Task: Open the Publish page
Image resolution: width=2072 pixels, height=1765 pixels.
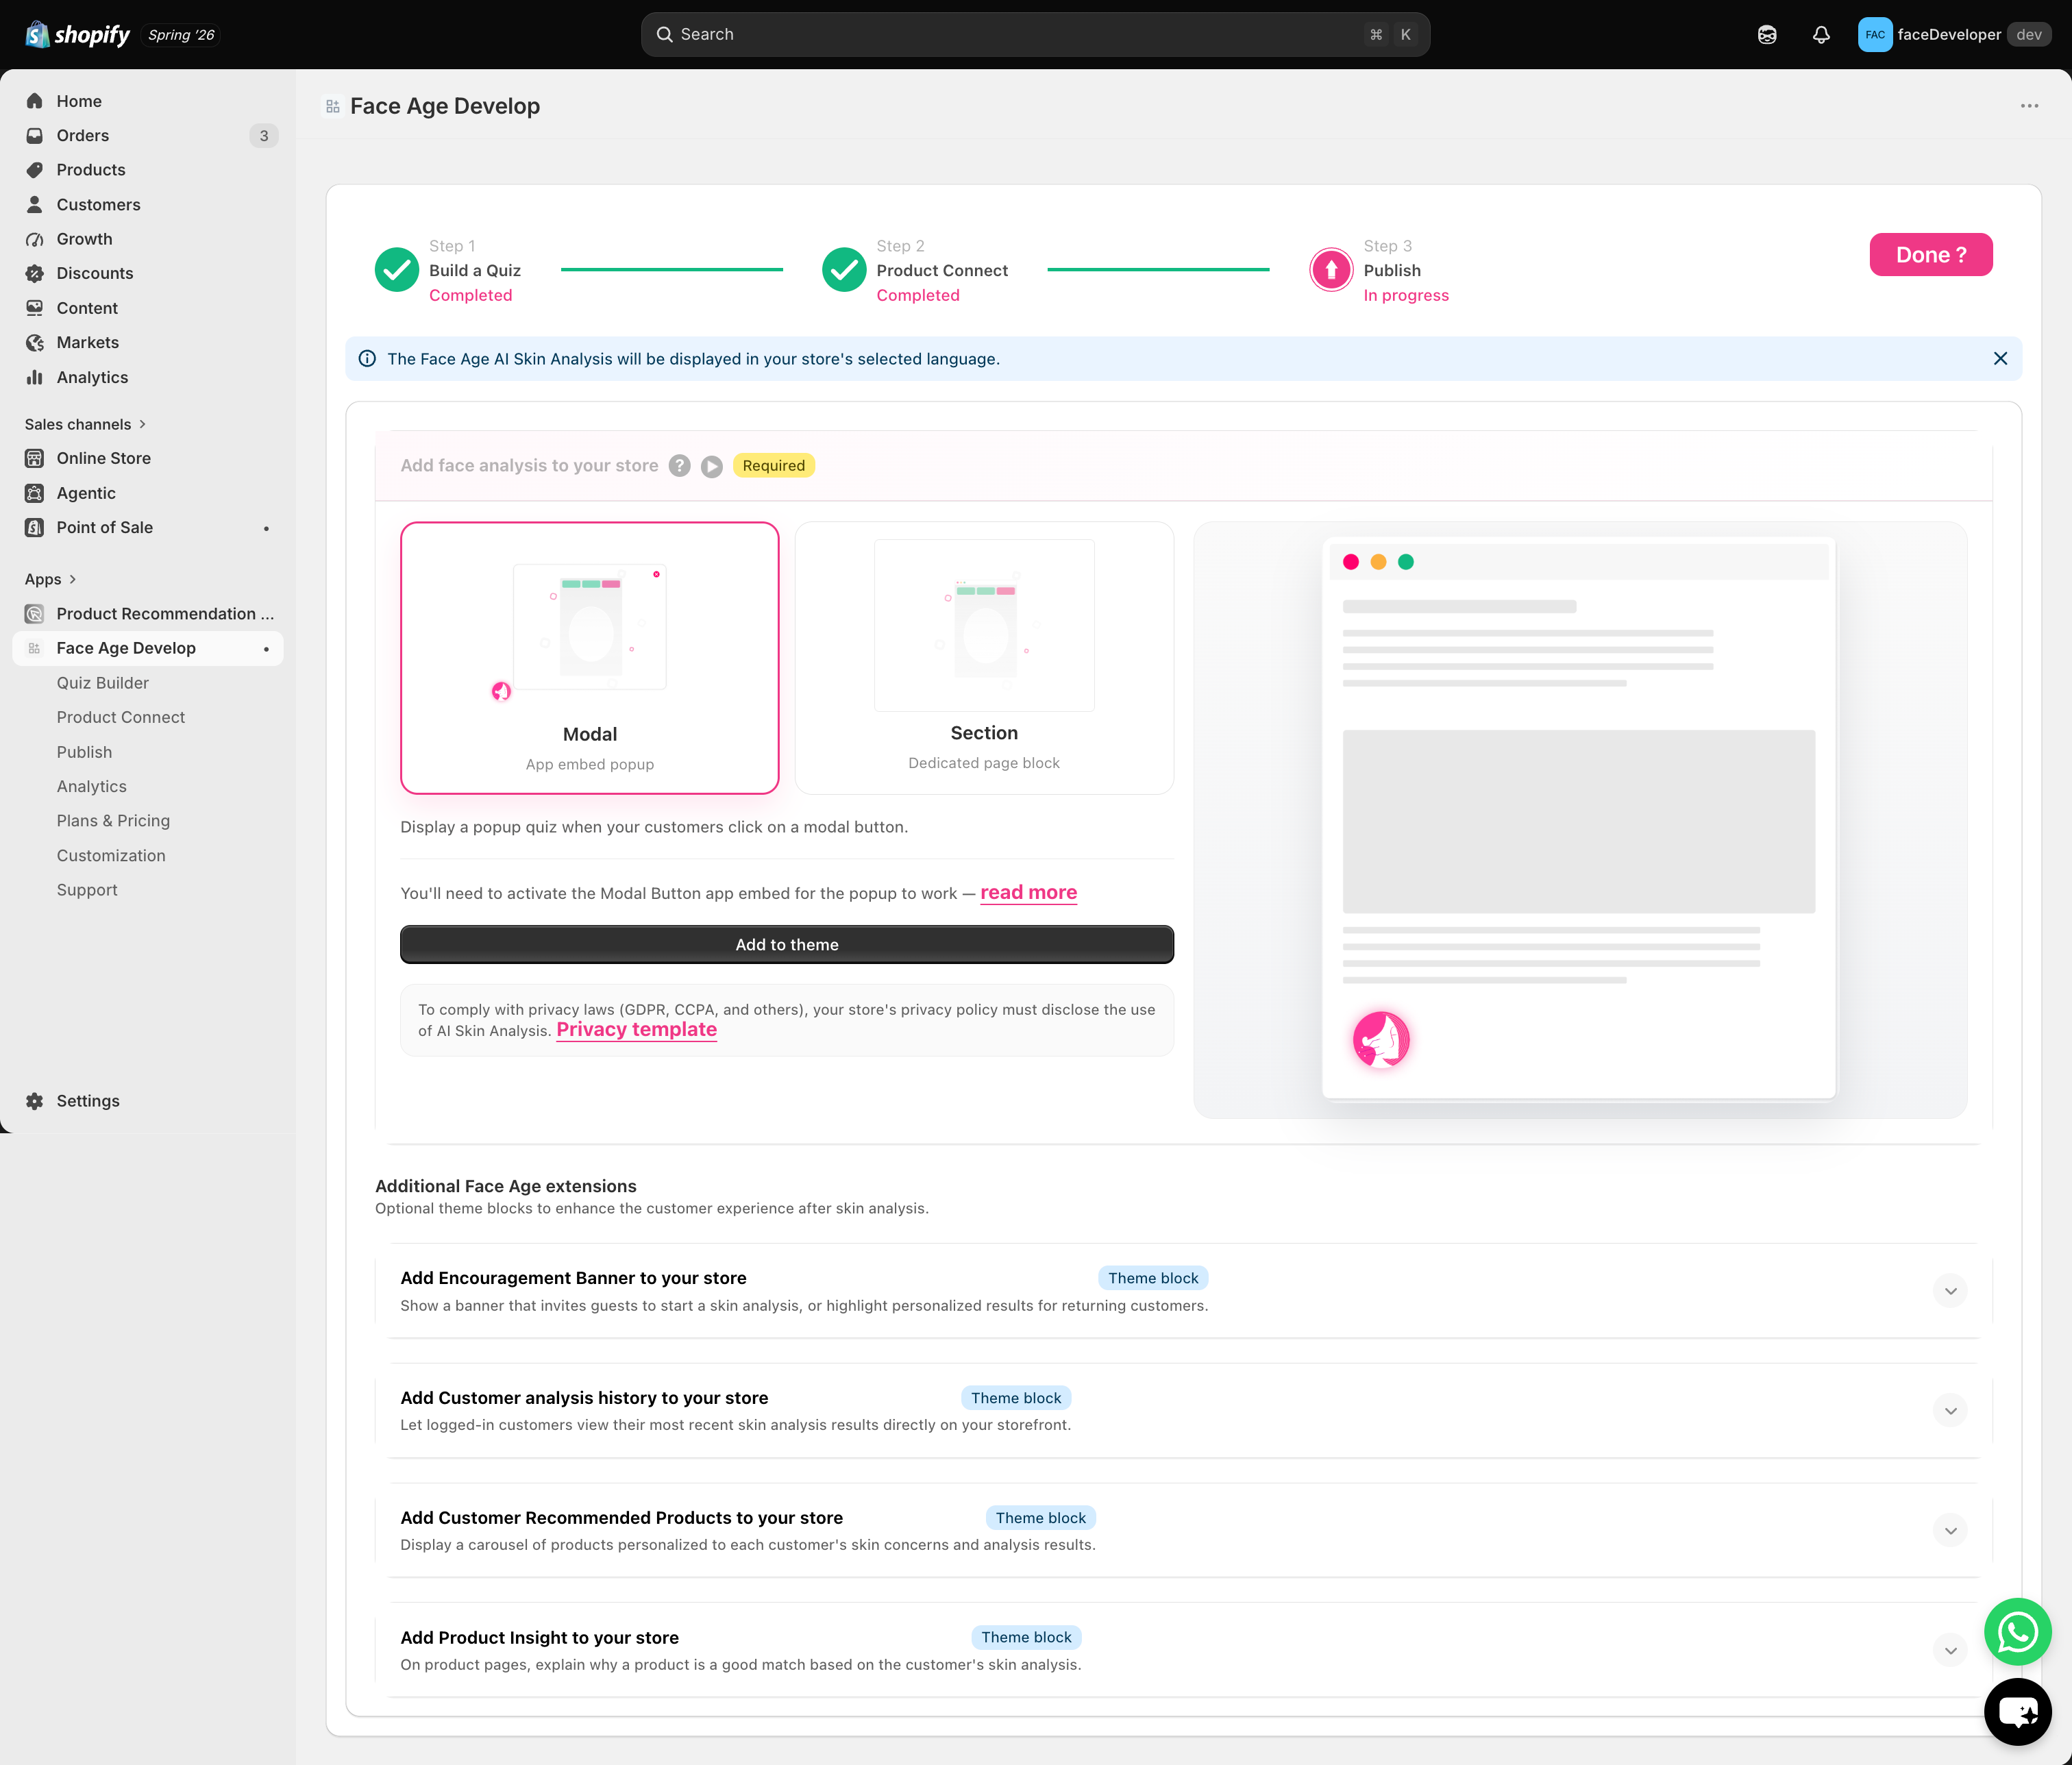Action: [x=84, y=752]
